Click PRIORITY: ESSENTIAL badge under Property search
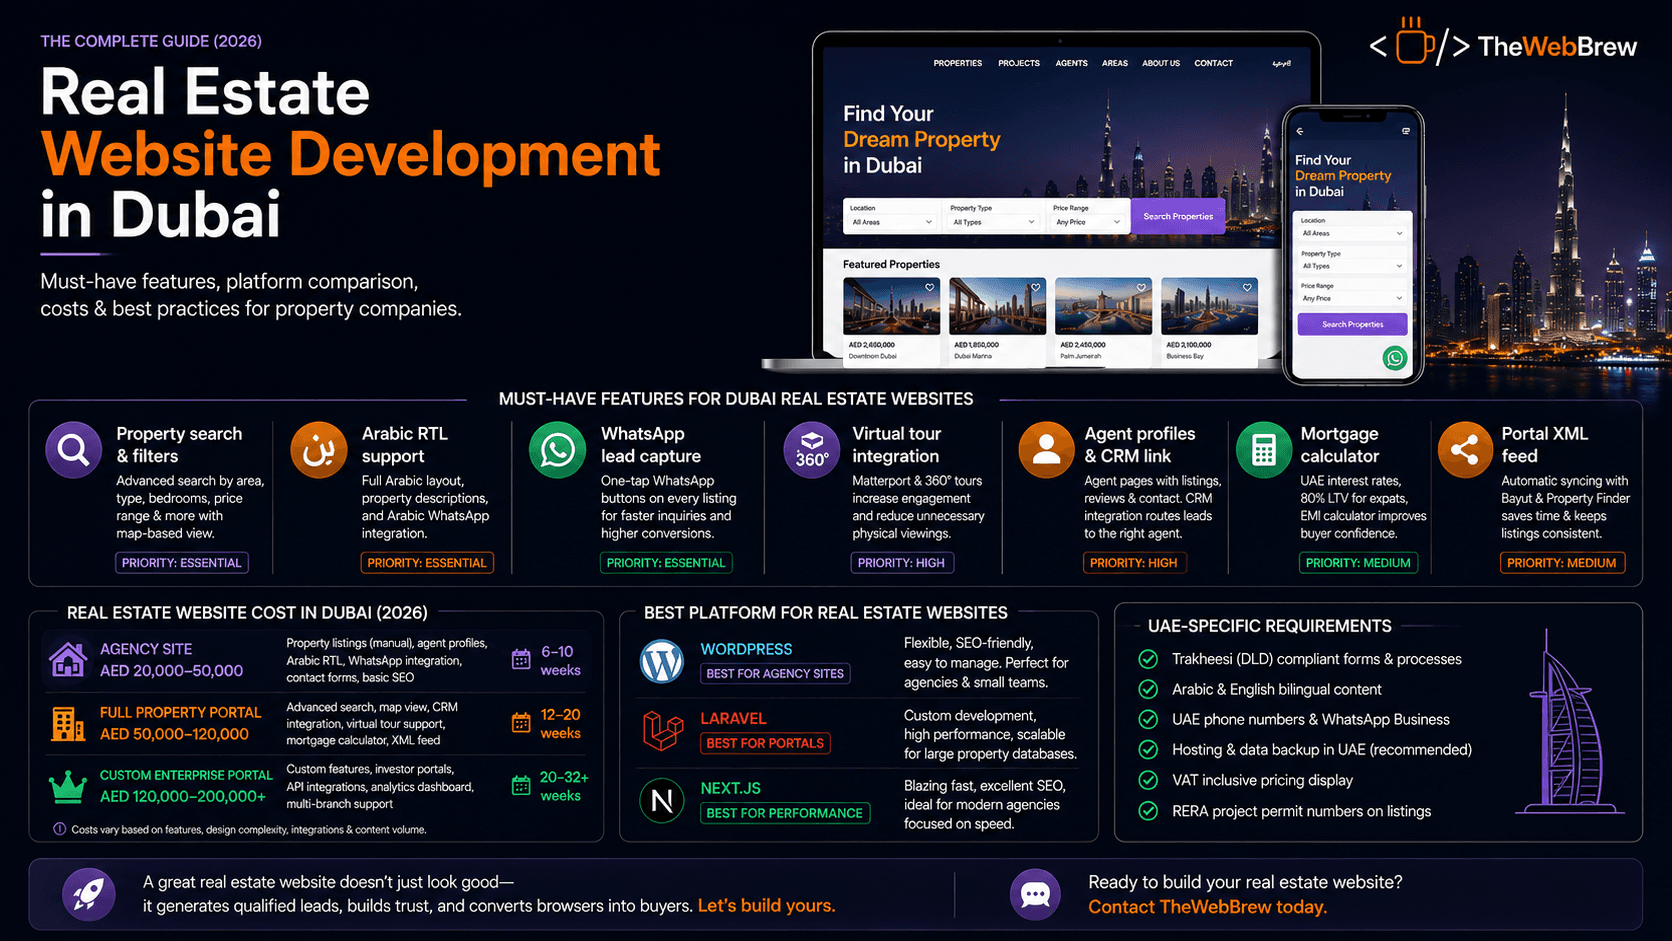The height and width of the screenshot is (941, 1672). pos(182,563)
